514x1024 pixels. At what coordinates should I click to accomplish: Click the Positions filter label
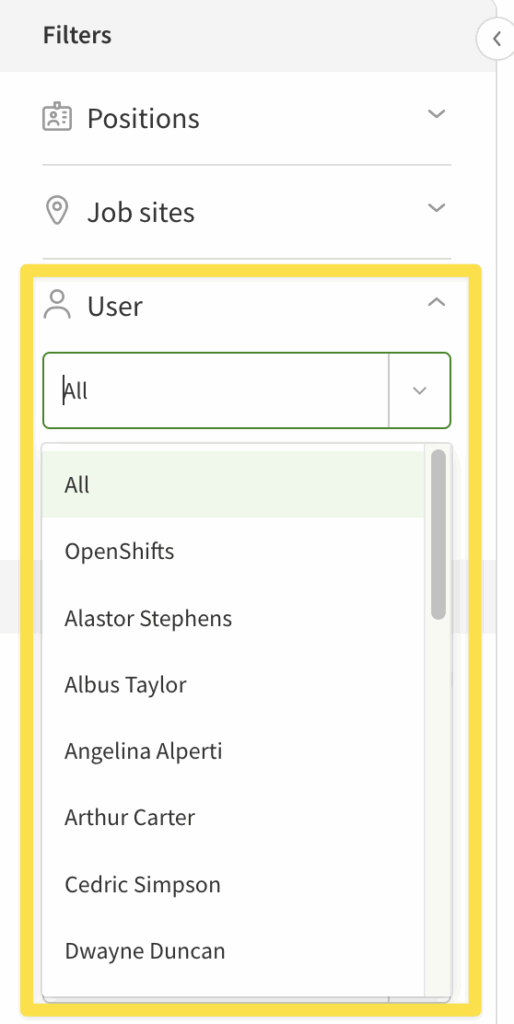point(143,118)
